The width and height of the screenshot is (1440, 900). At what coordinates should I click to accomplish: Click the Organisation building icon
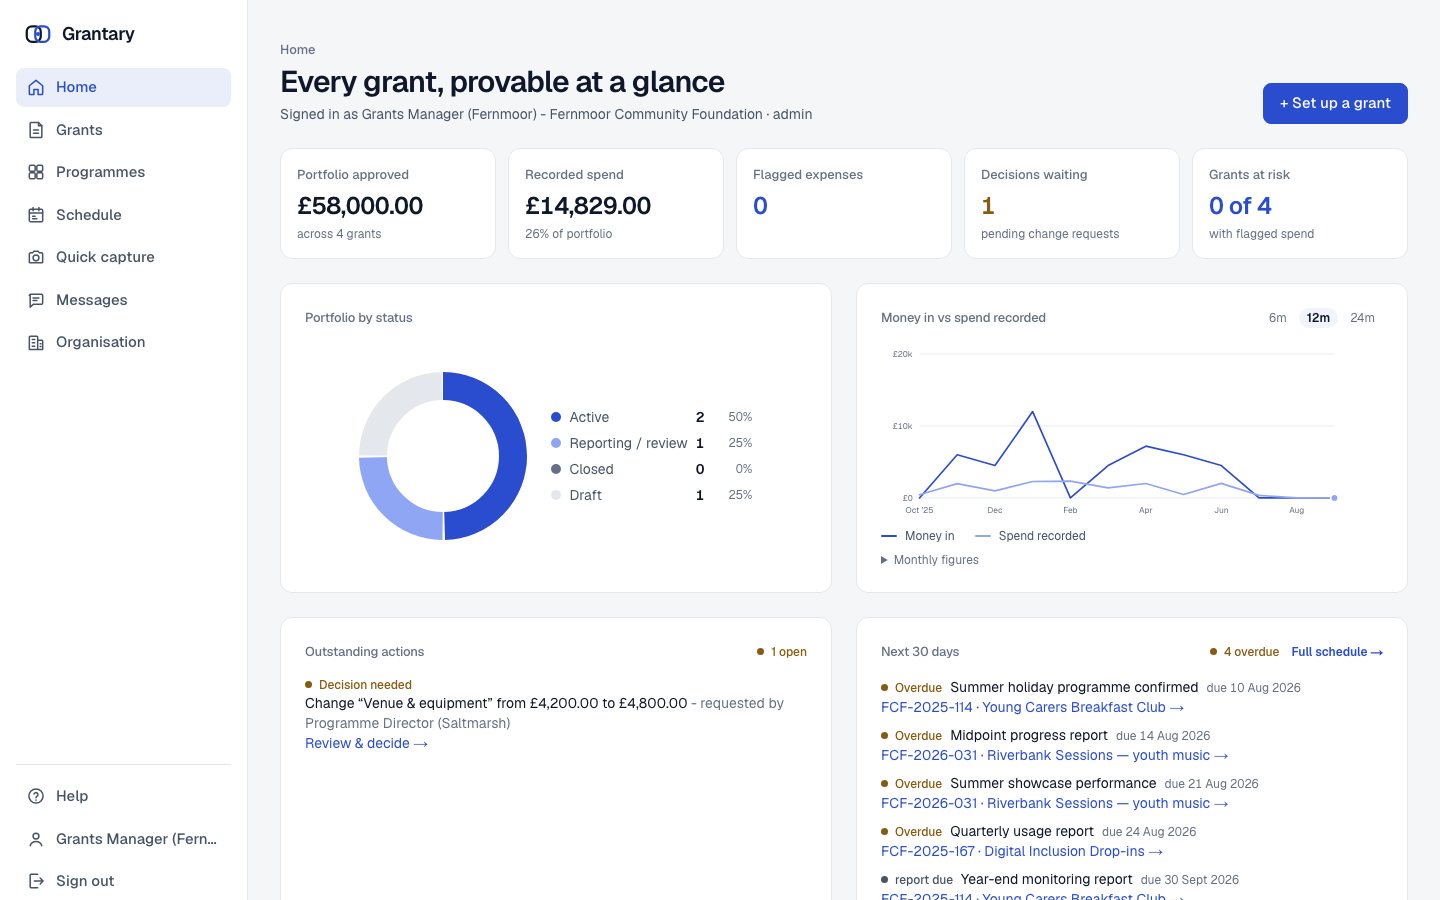[36, 342]
